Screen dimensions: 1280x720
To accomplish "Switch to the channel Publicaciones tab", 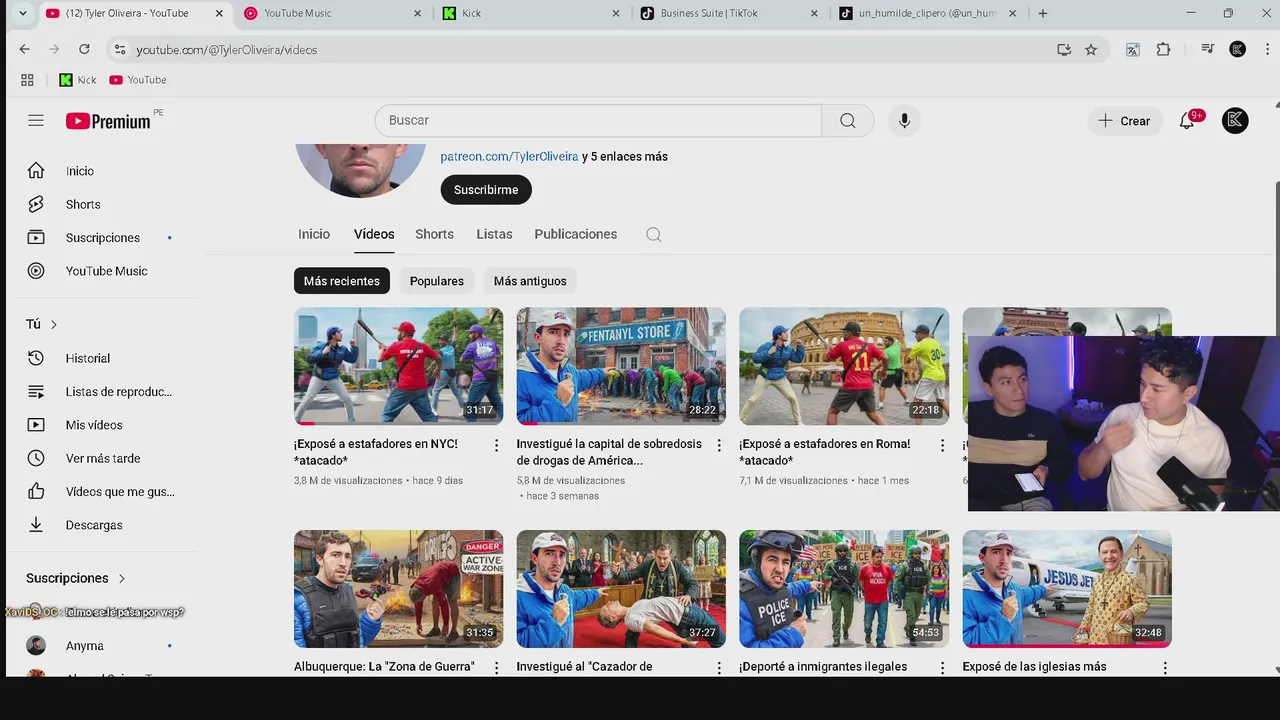I will 576,234.
